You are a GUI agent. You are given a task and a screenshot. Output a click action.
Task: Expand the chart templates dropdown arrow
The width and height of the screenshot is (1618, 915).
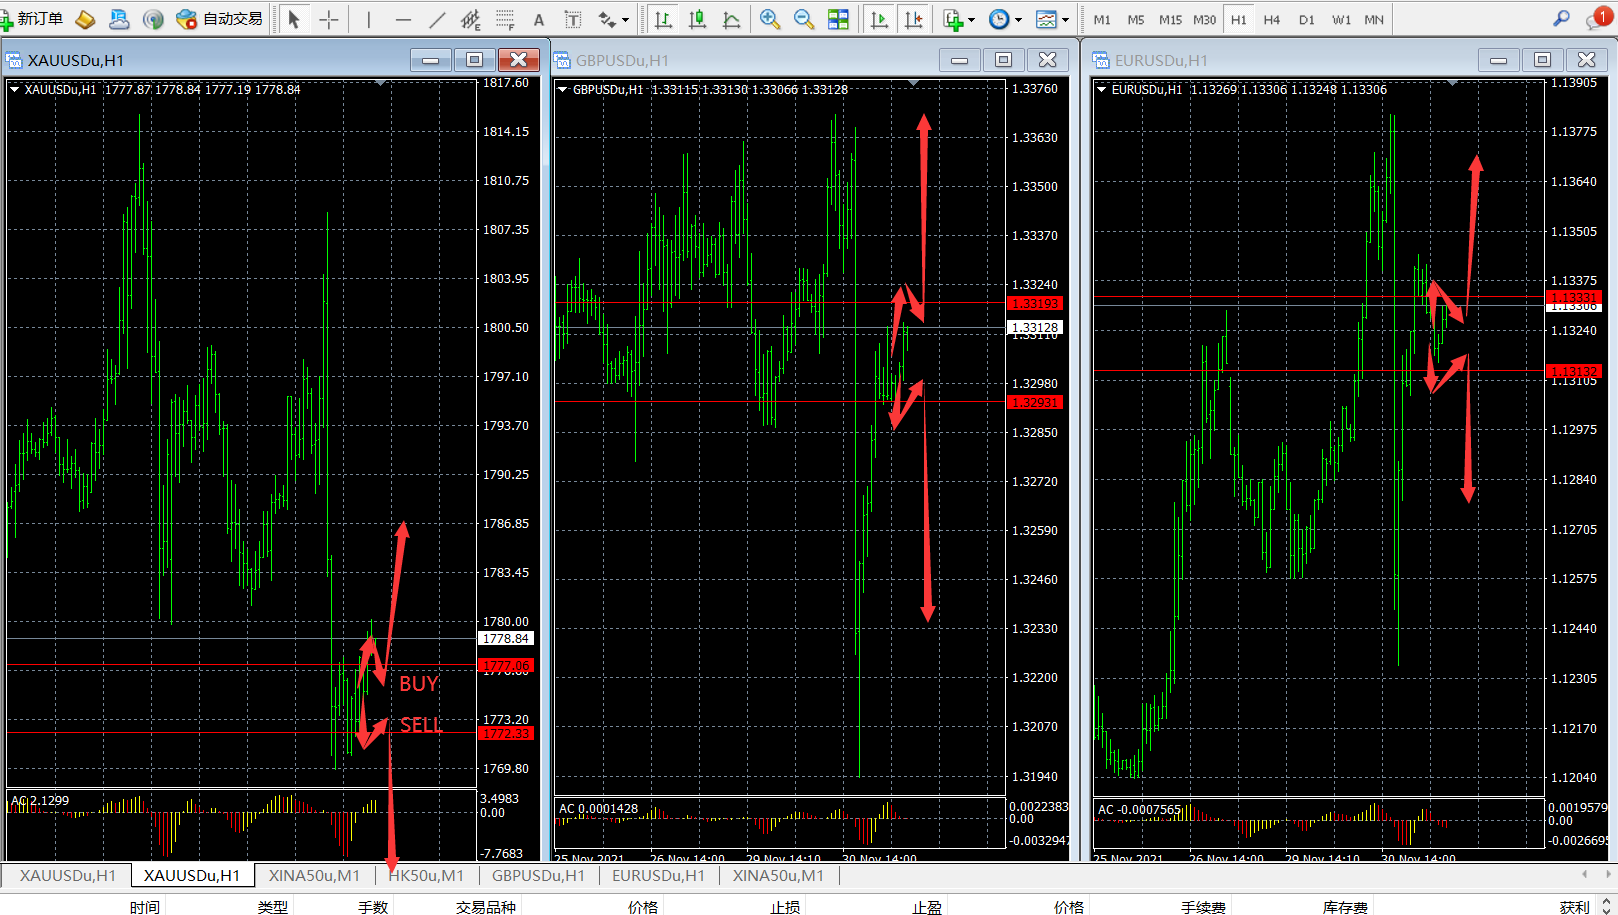click(1065, 20)
